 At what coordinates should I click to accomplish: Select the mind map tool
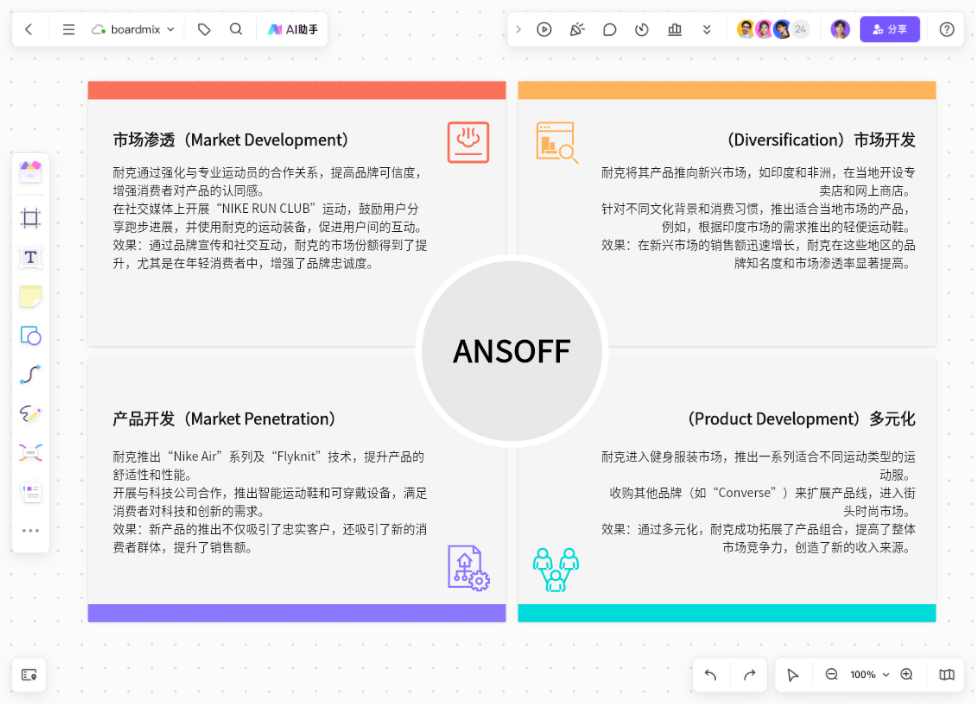(x=30, y=453)
